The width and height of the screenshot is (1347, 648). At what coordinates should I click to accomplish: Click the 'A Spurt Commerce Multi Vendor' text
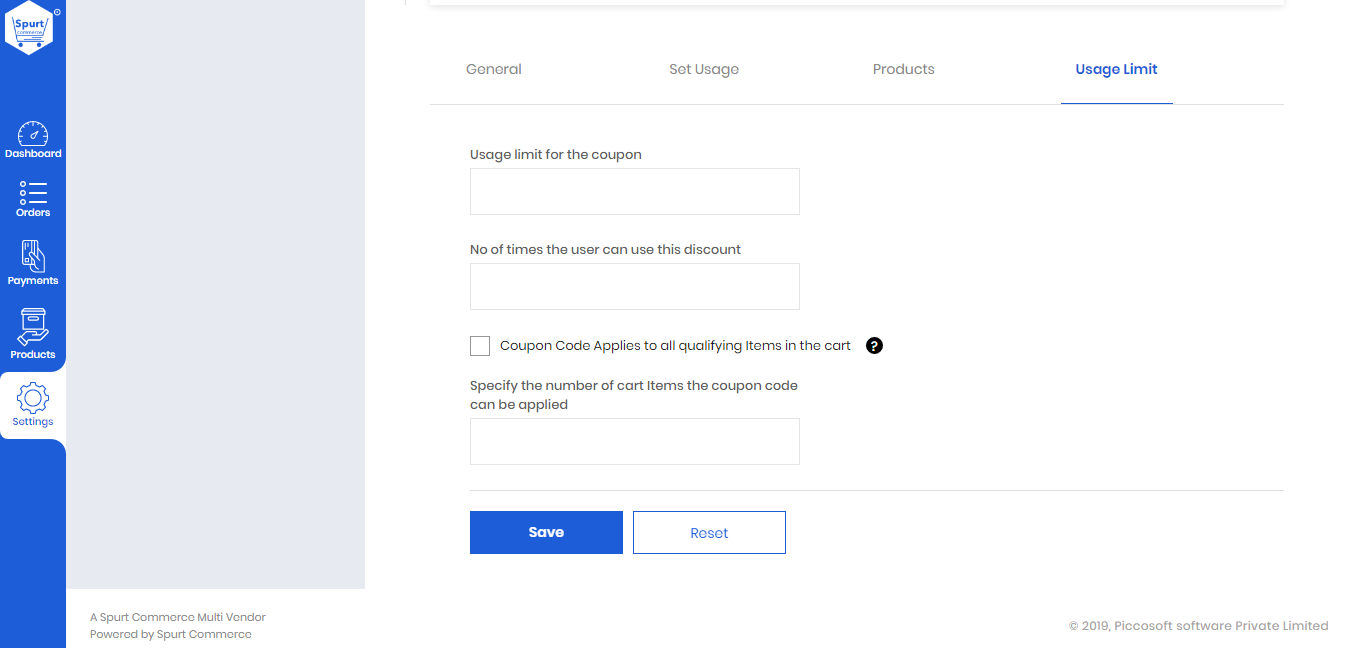tap(178, 617)
